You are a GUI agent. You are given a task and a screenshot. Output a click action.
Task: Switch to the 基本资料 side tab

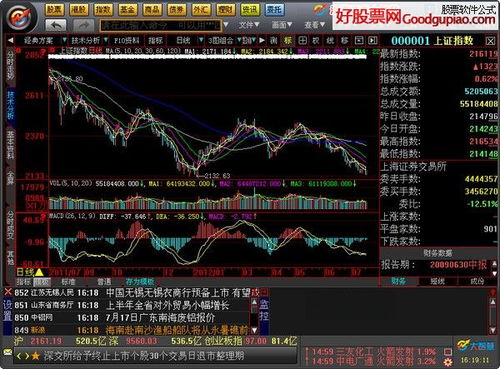(x=11, y=145)
